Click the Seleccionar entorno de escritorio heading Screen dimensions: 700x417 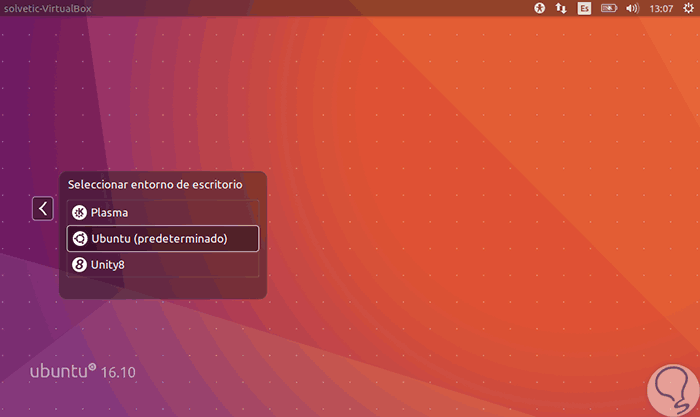pos(155,184)
